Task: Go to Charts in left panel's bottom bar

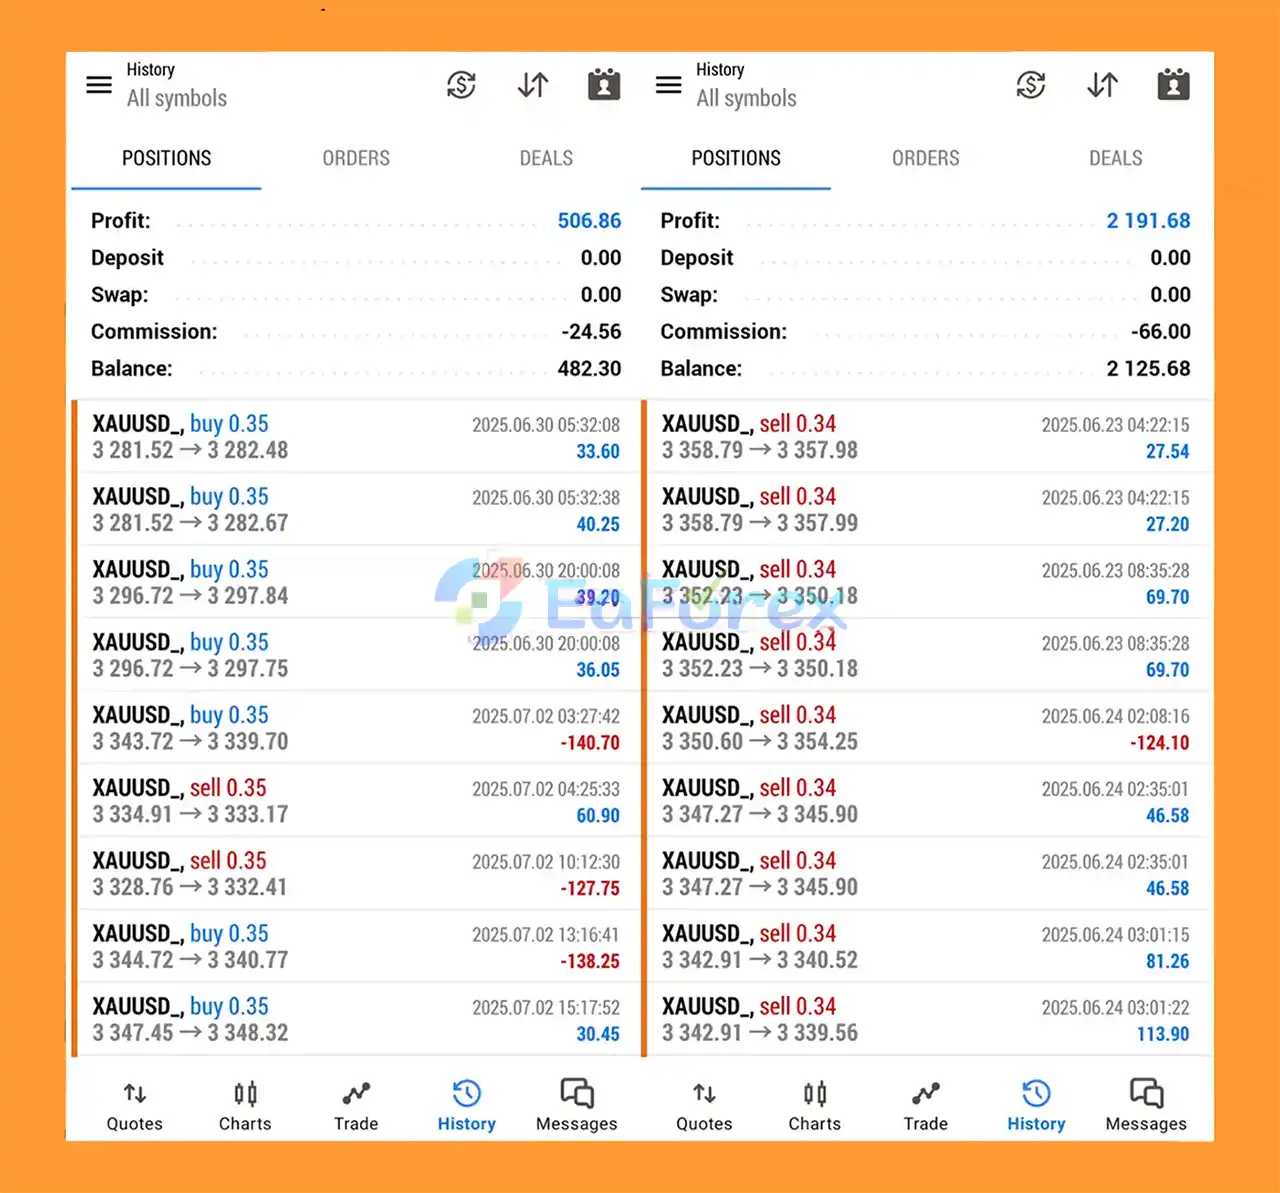Action: pyautogui.click(x=245, y=1106)
